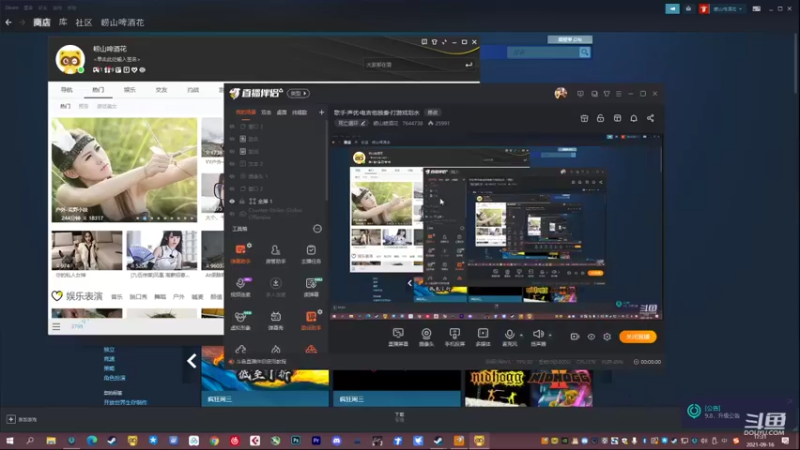Click the multimedia source icon
The width and height of the screenshot is (800, 450).
[x=483, y=334]
